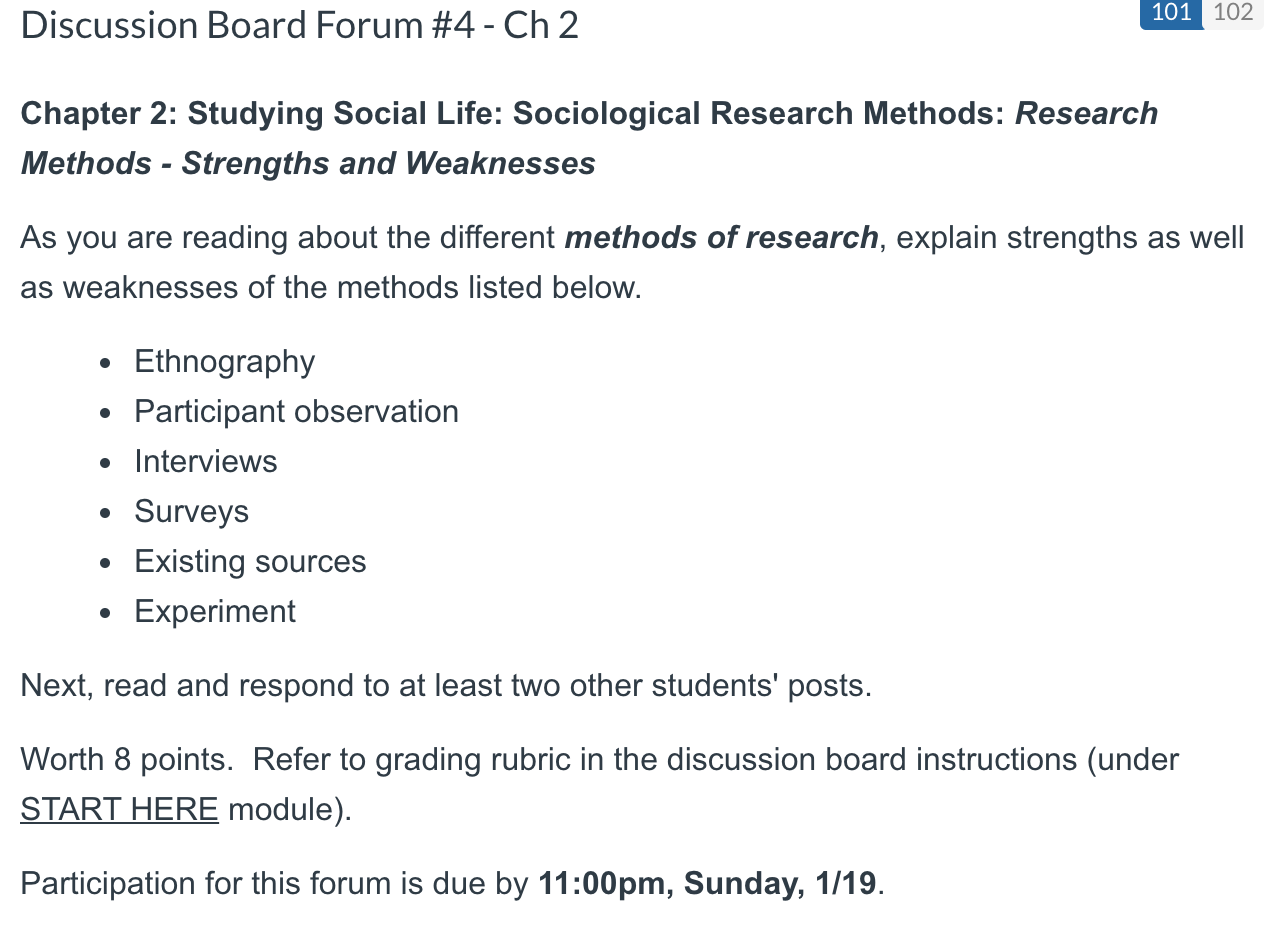Image resolution: width=1280 pixels, height=926 pixels.
Task: Click the total replies badge showing 102
Action: 1232,13
